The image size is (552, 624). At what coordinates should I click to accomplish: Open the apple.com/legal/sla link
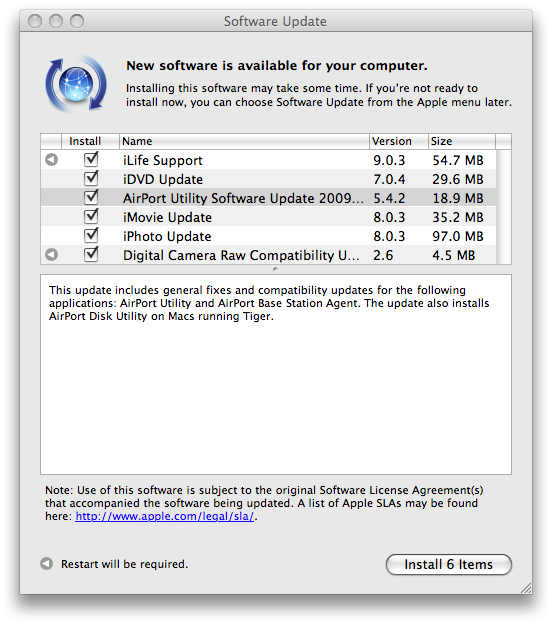[164, 517]
